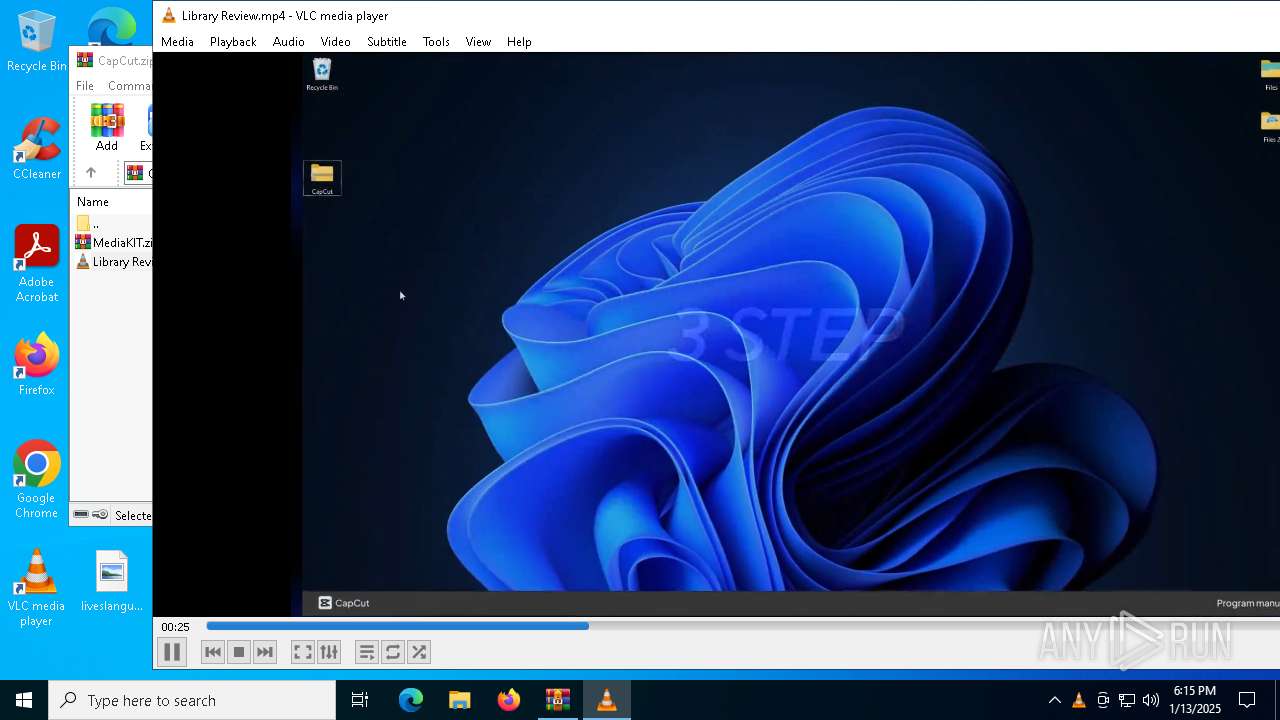This screenshot has width=1280, height=720.
Task: Click the WinRAR status bar drive icon
Action: [x=81, y=515]
